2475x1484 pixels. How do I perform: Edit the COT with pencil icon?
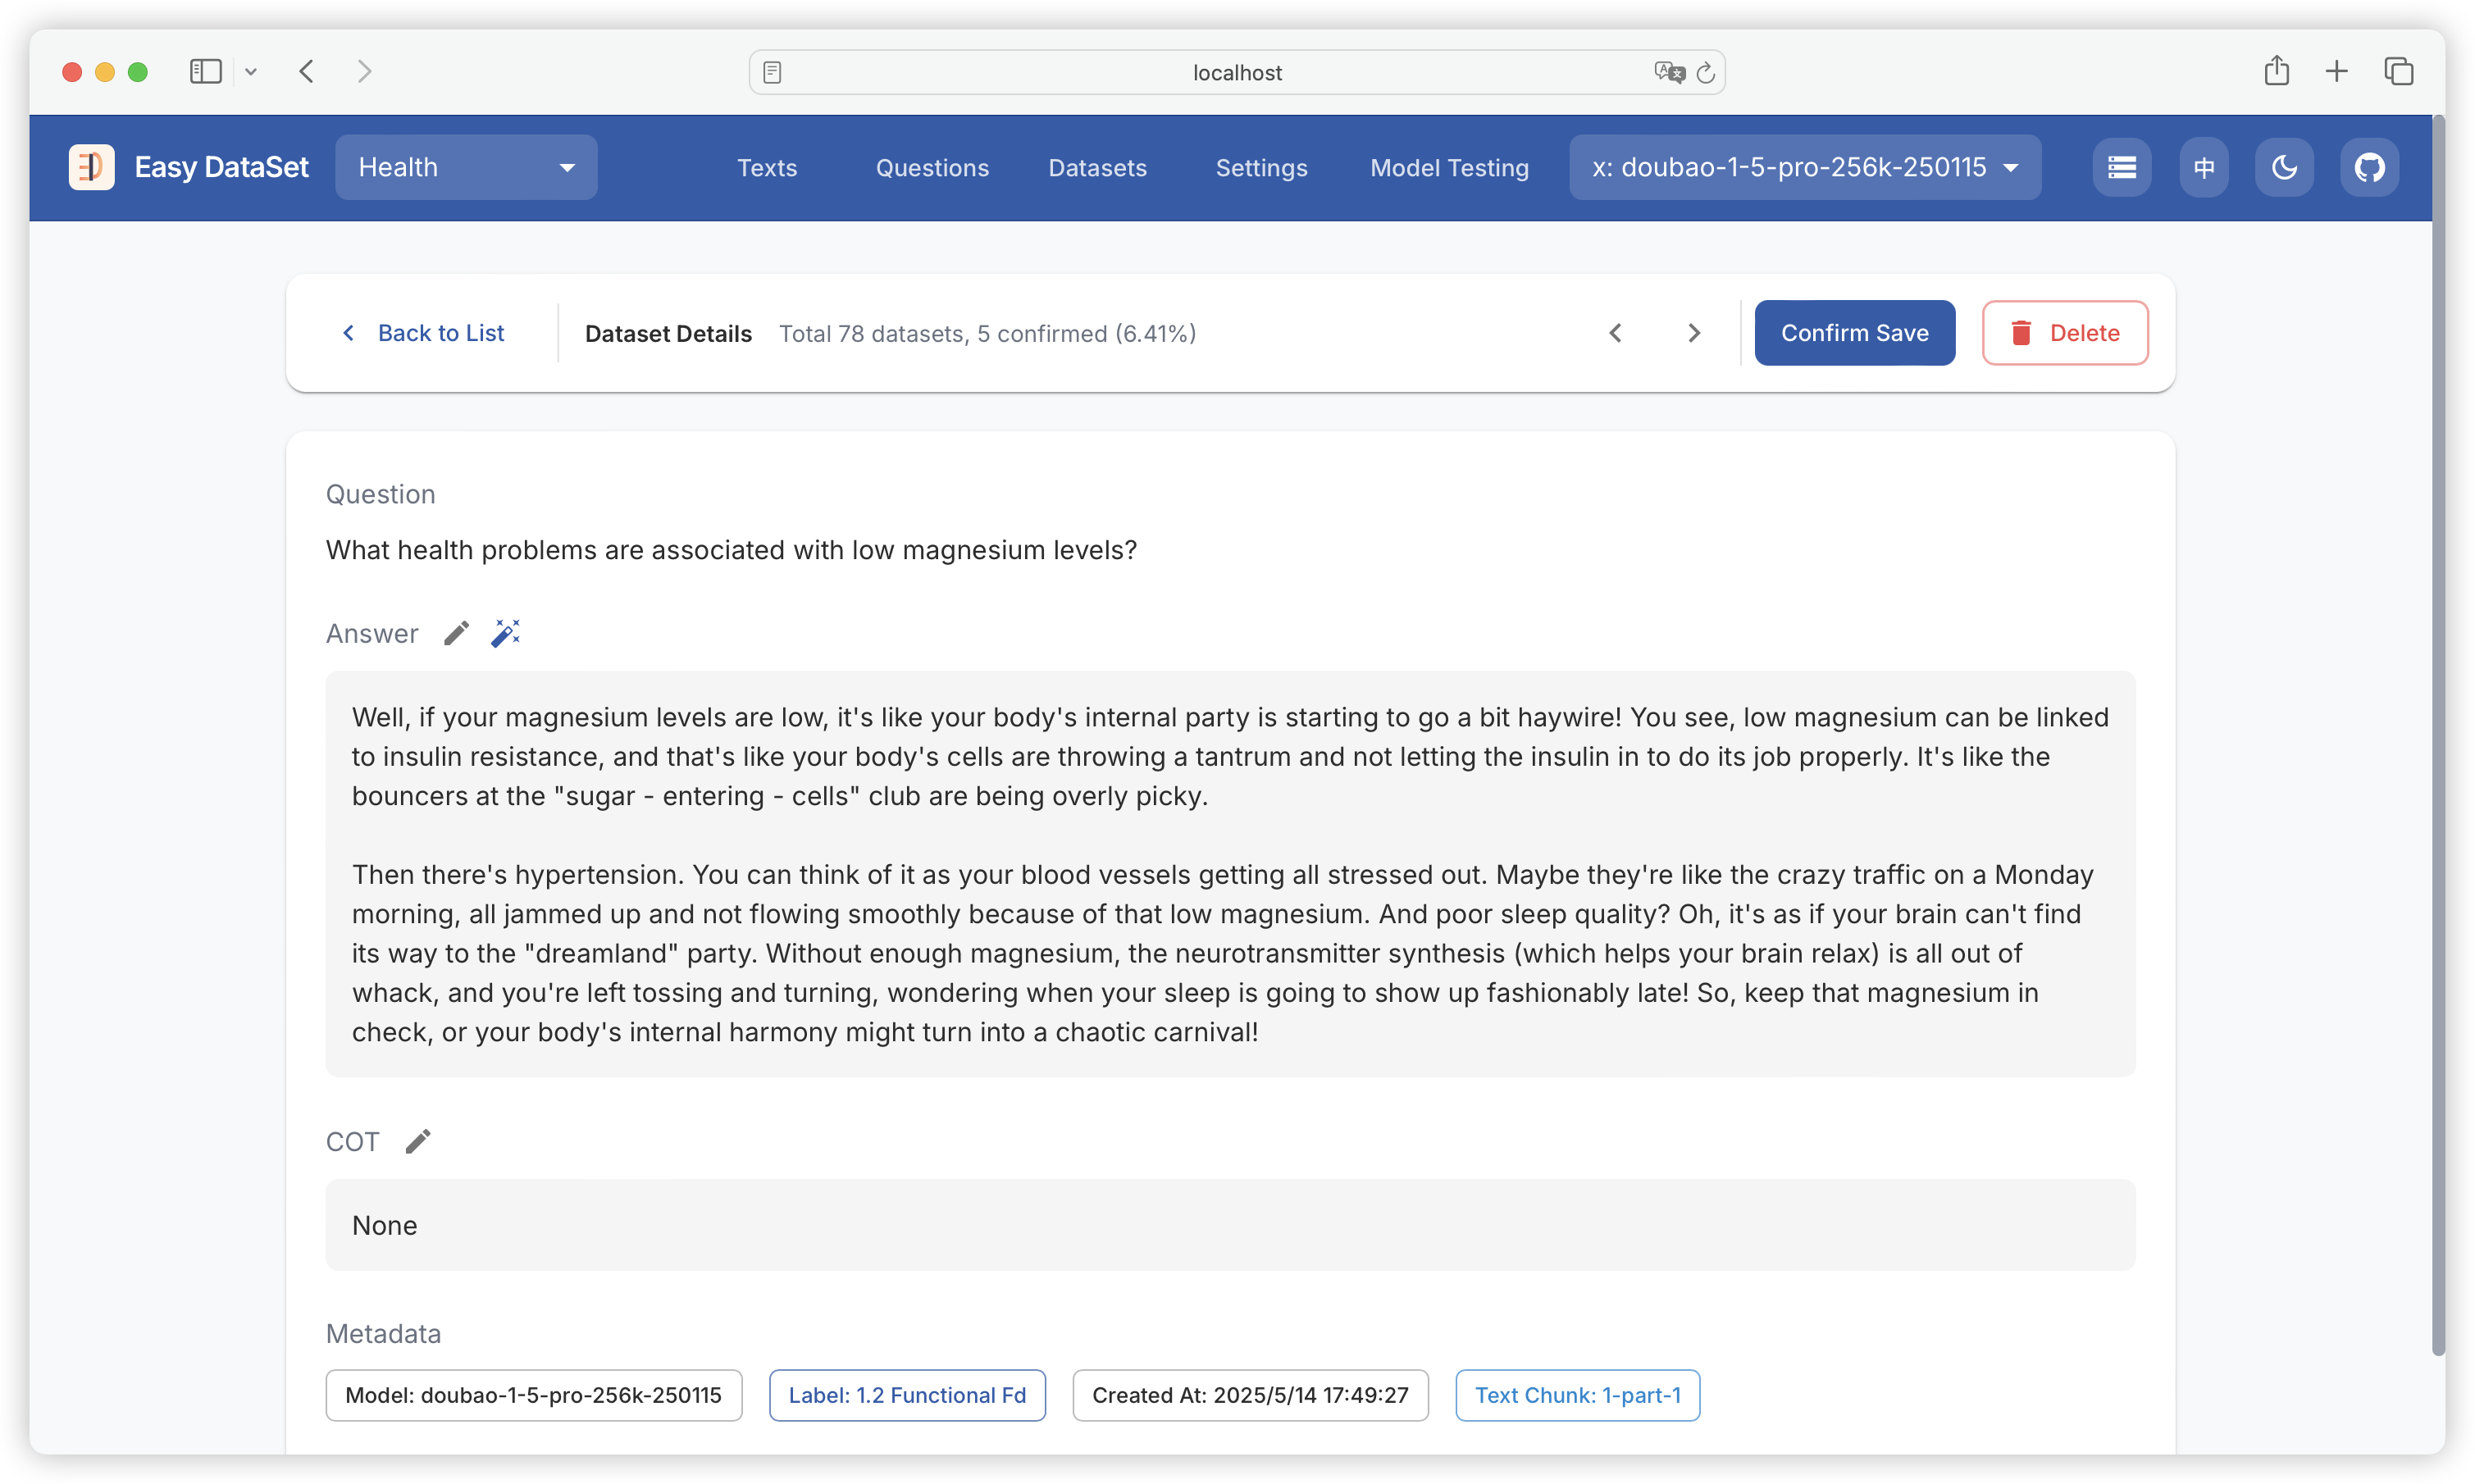pyautogui.click(x=418, y=1141)
